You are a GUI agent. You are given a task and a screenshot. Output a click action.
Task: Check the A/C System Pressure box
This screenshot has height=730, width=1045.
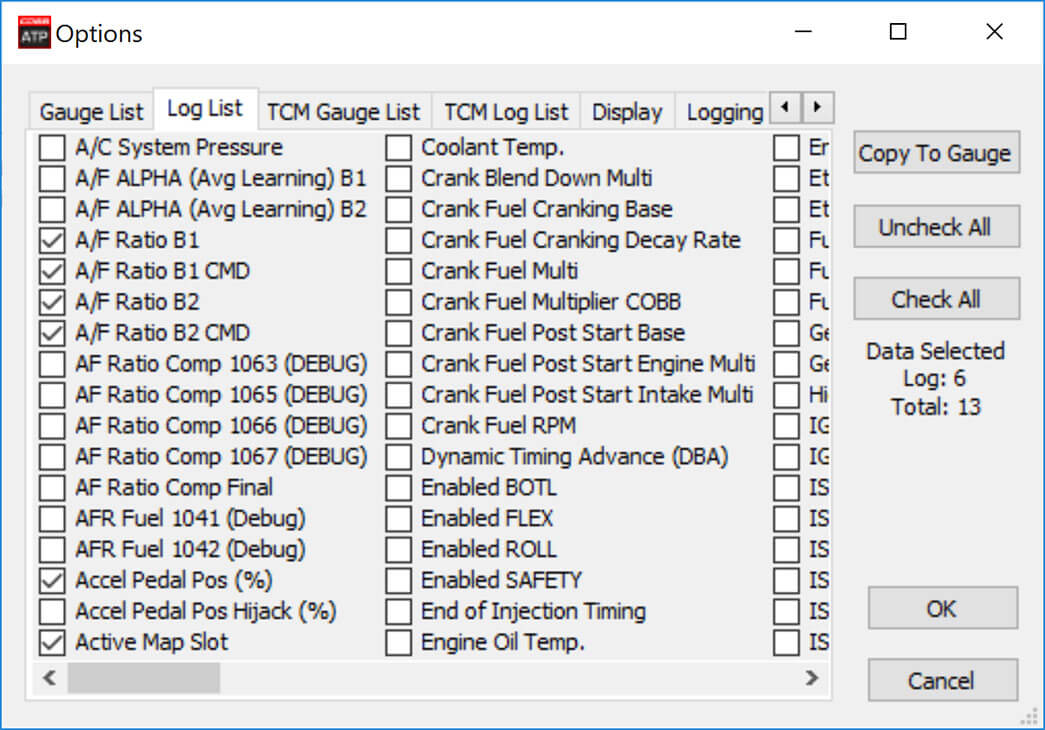(x=51, y=147)
